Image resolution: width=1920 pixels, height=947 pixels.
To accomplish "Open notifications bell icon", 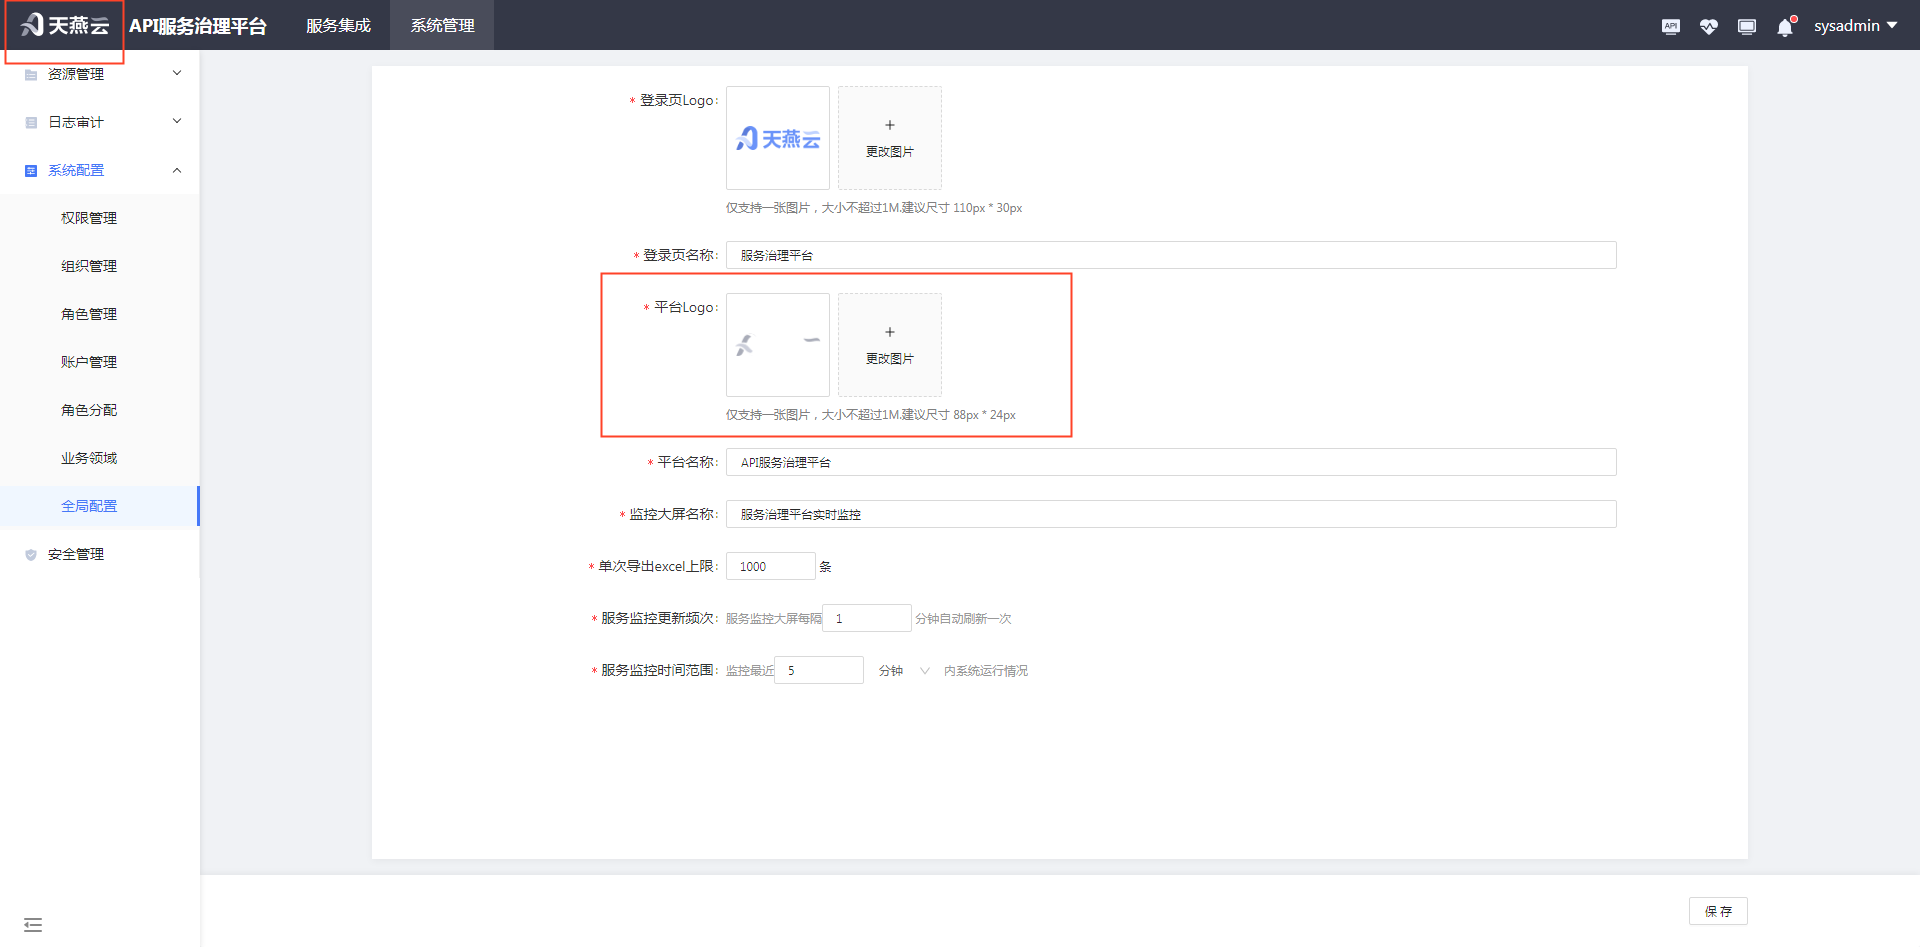I will click(1785, 26).
